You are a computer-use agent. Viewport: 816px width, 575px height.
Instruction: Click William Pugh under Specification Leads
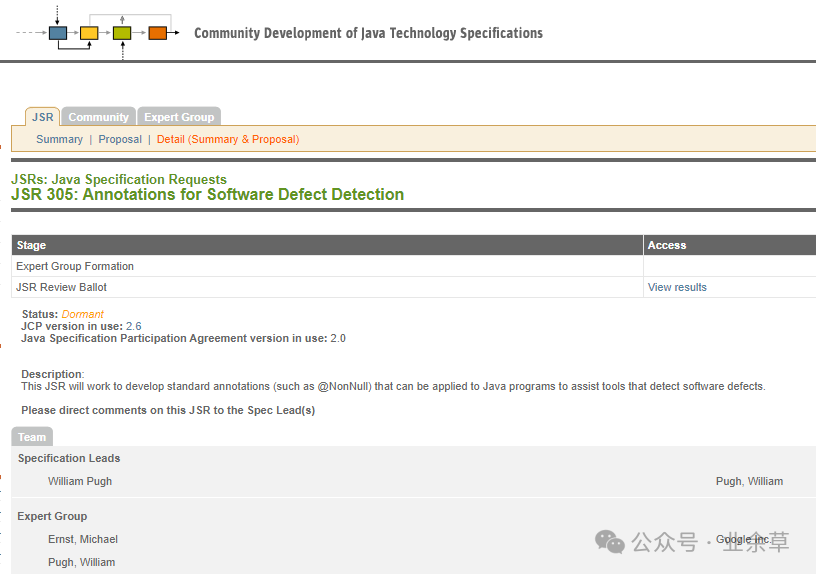pyautogui.click(x=80, y=481)
